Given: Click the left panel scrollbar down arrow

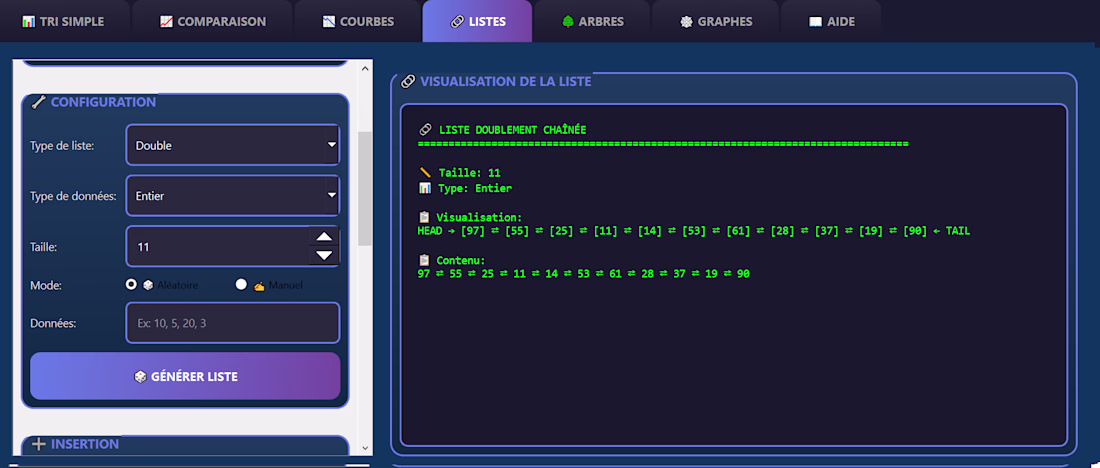Looking at the screenshot, I should point(365,447).
